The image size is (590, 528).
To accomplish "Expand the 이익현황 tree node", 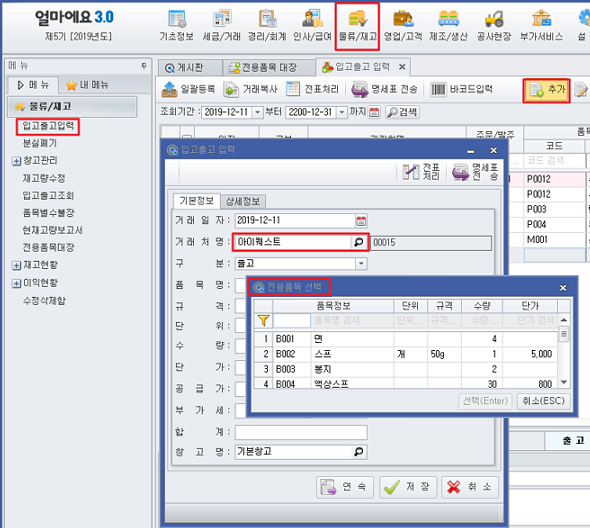I will (16, 283).
